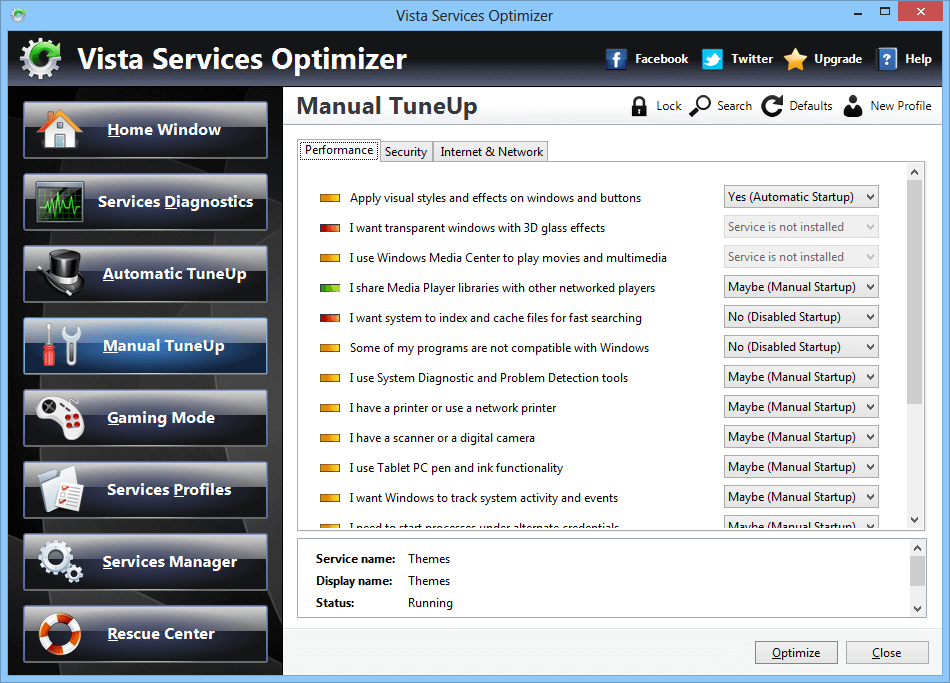The image size is (950, 683).
Task: Click the gear logo beside Vista Services Optimizer
Action: click(x=41, y=59)
